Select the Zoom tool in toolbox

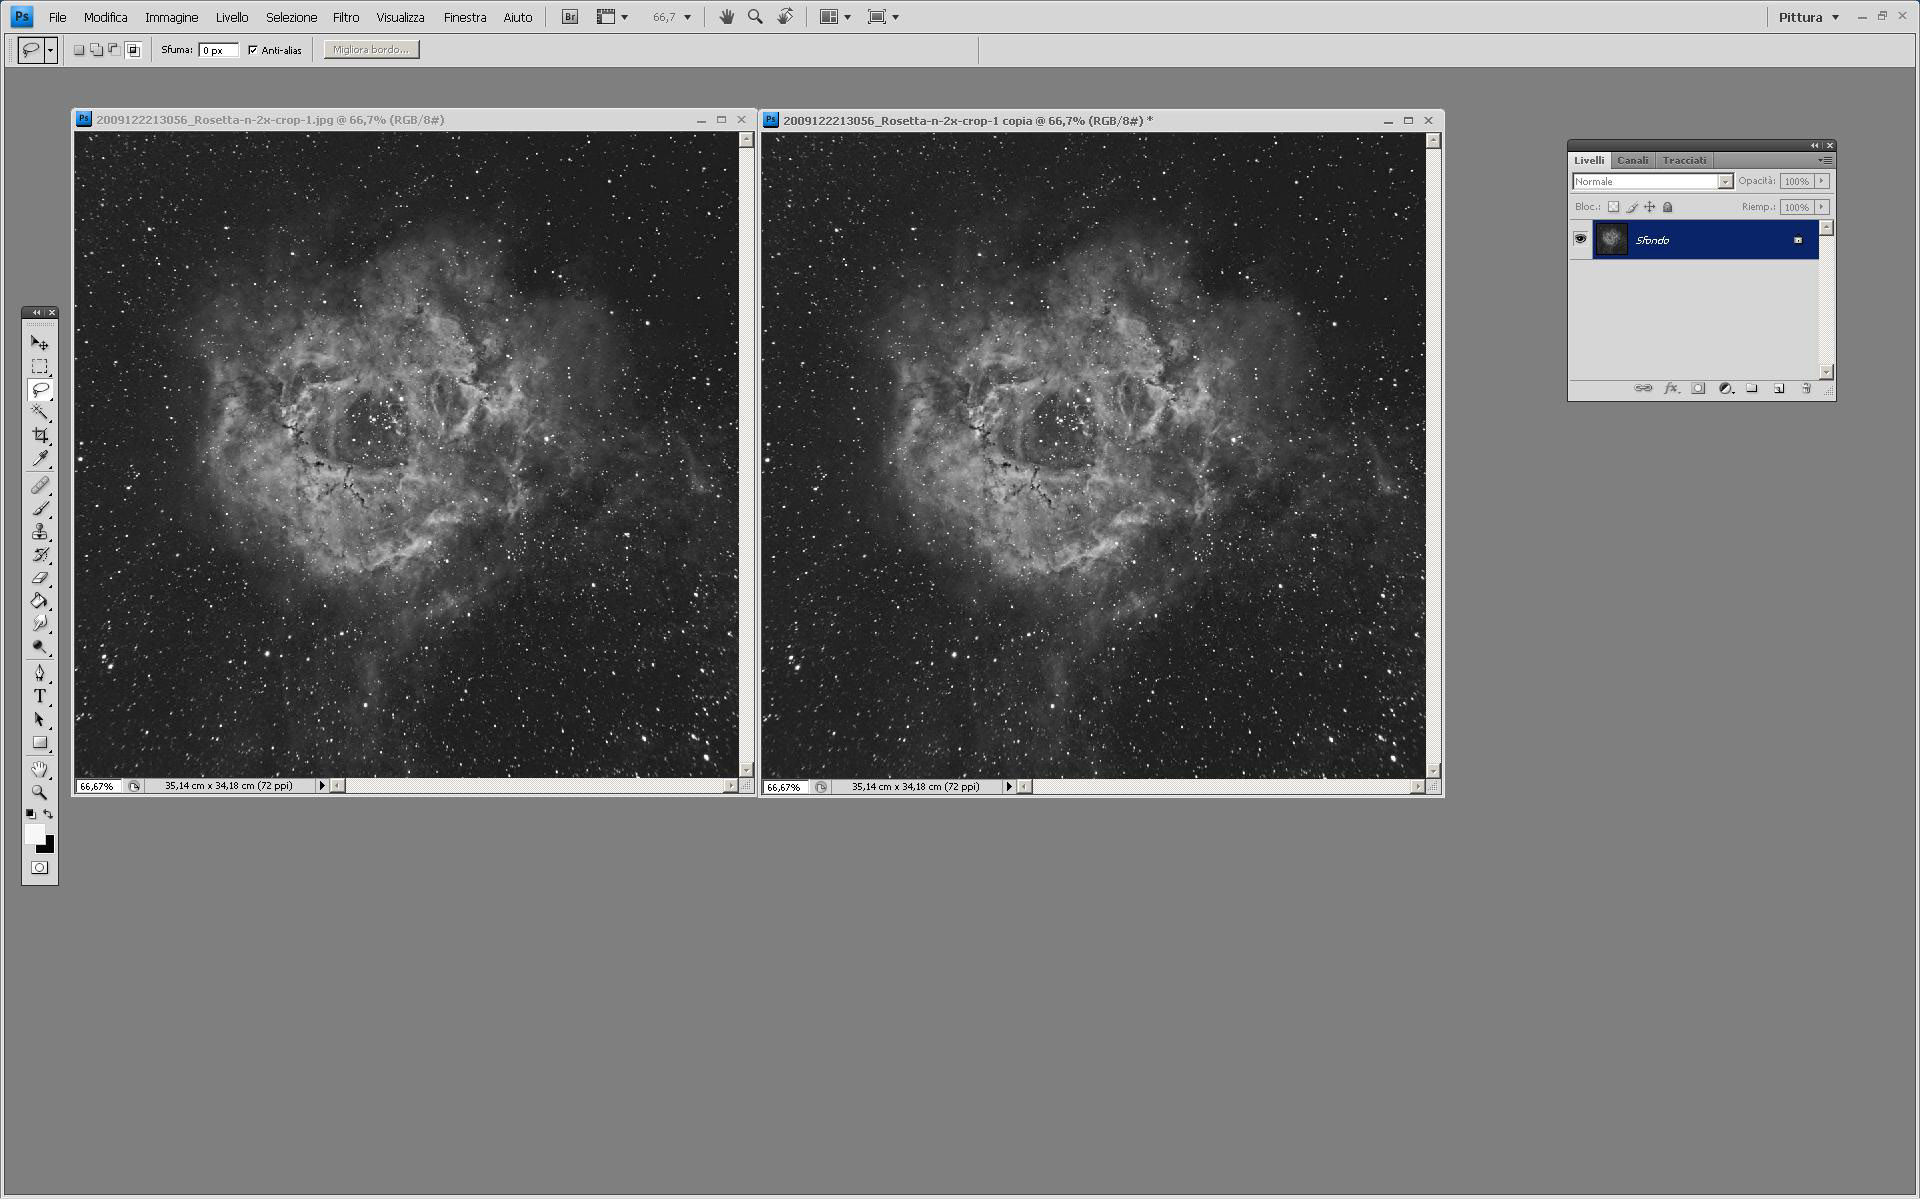(40, 792)
